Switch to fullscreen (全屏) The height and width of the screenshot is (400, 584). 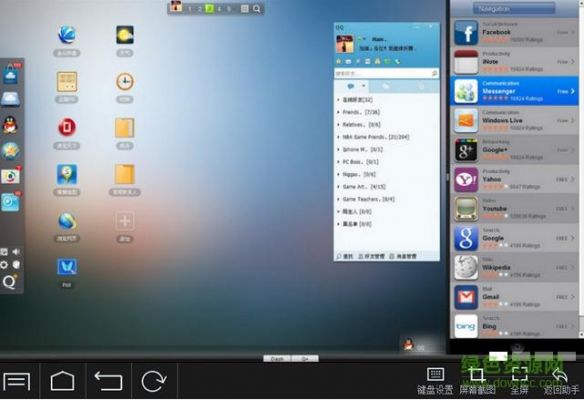click(519, 381)
